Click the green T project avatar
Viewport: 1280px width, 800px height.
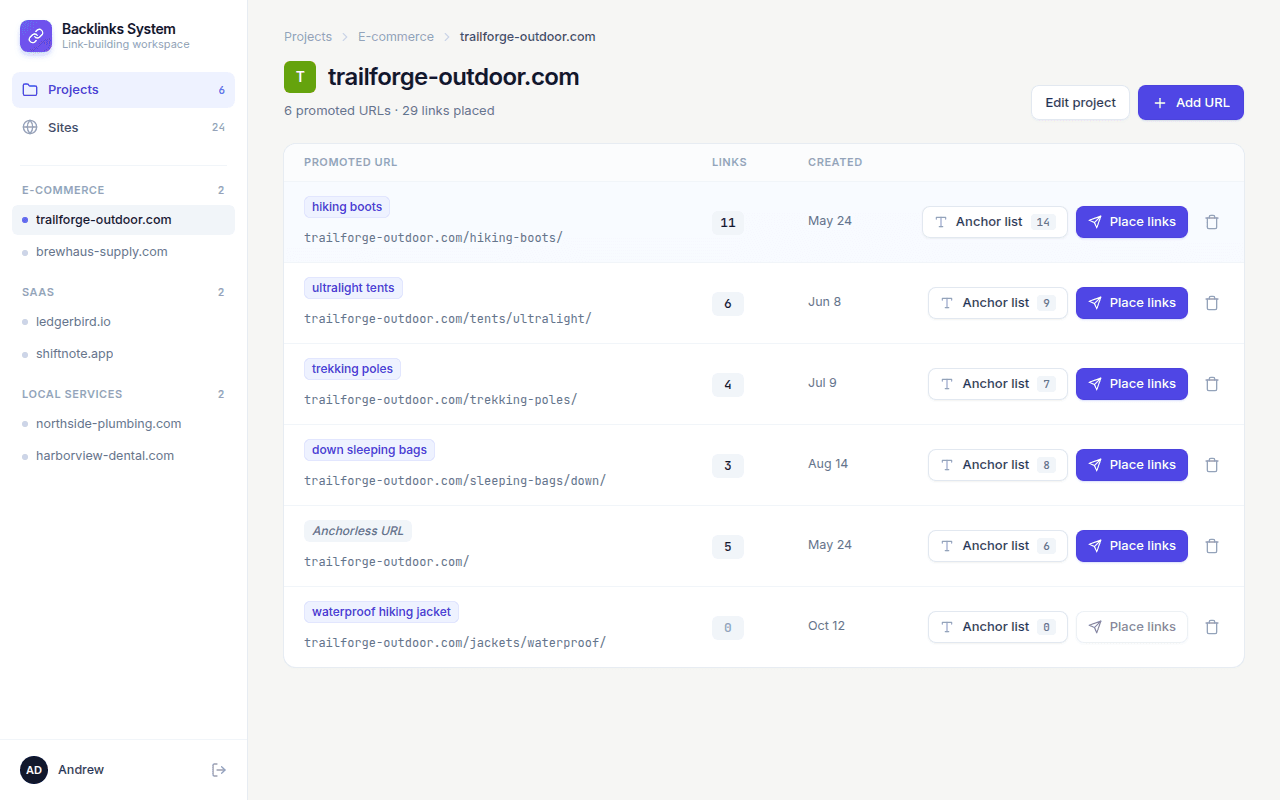pos(300,77)
